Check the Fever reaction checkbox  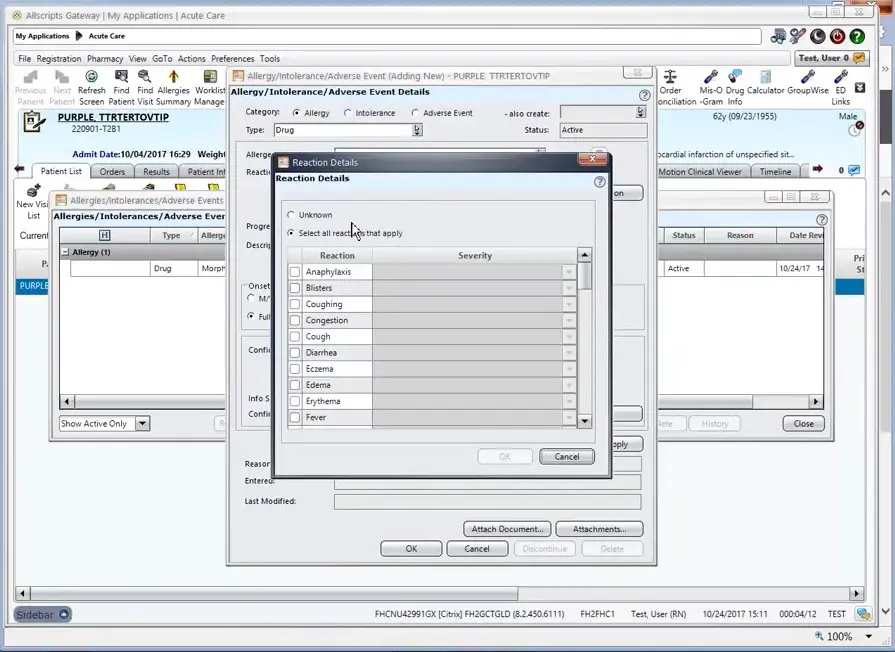tap(295, 417)
